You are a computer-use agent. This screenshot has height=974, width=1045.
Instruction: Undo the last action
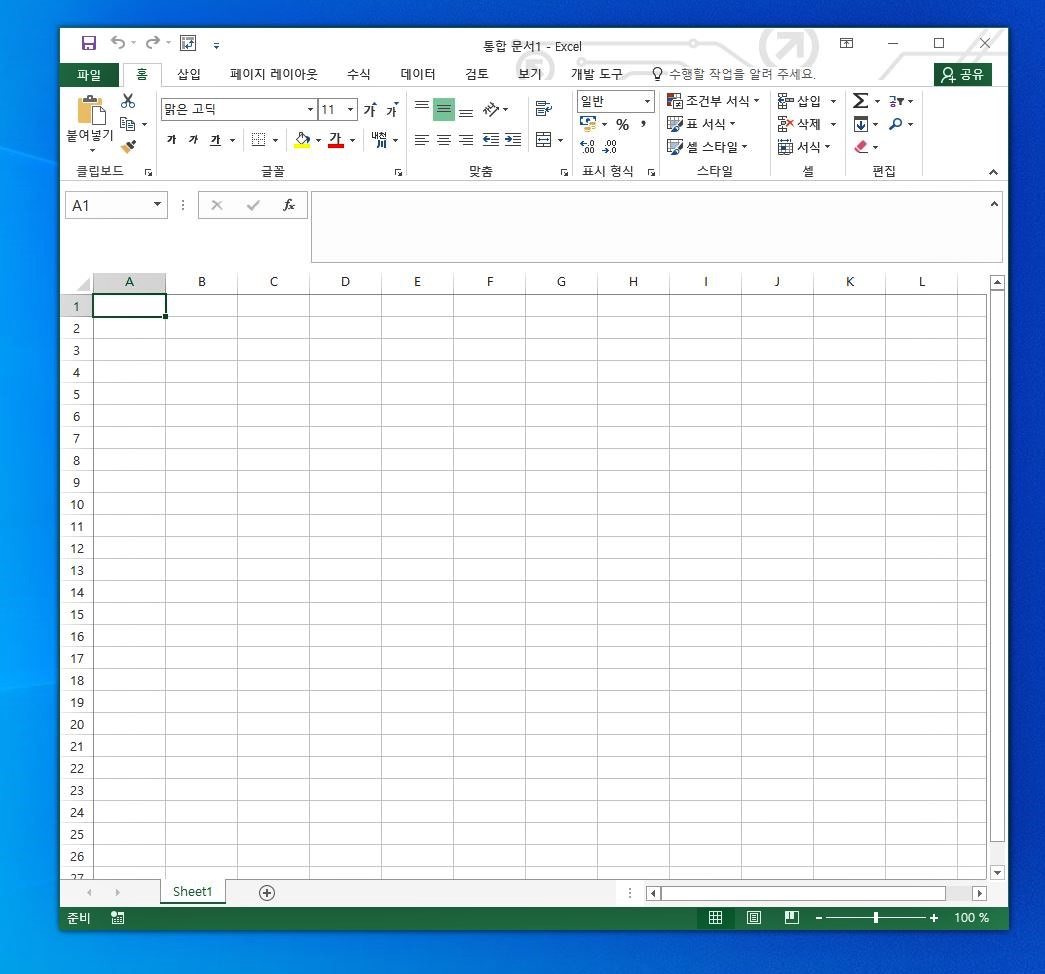[118, 43]
